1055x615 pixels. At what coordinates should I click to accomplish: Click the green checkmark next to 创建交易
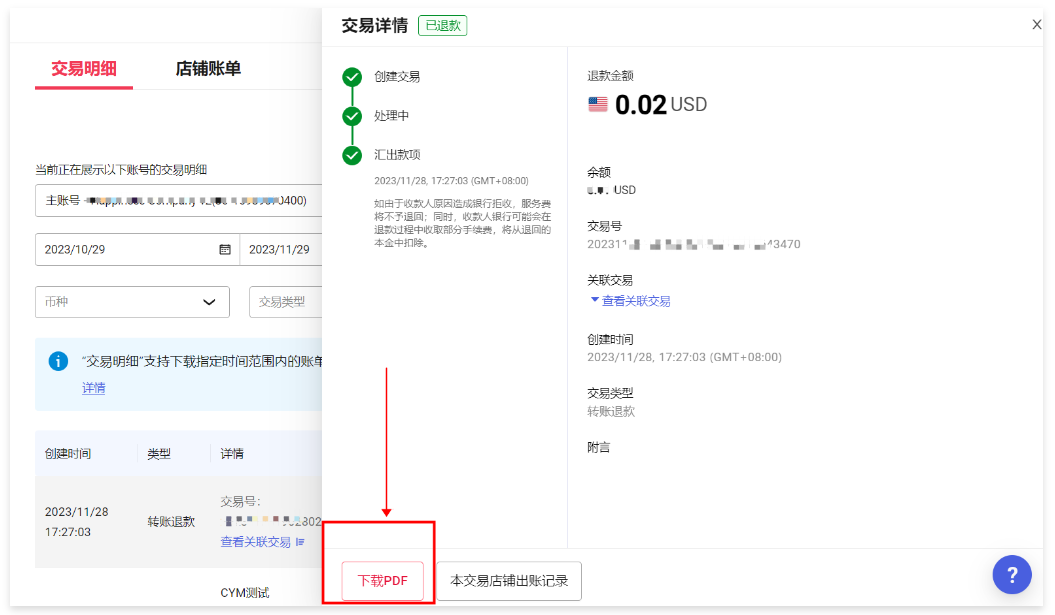pyautogui.click(x=351, y=75)
